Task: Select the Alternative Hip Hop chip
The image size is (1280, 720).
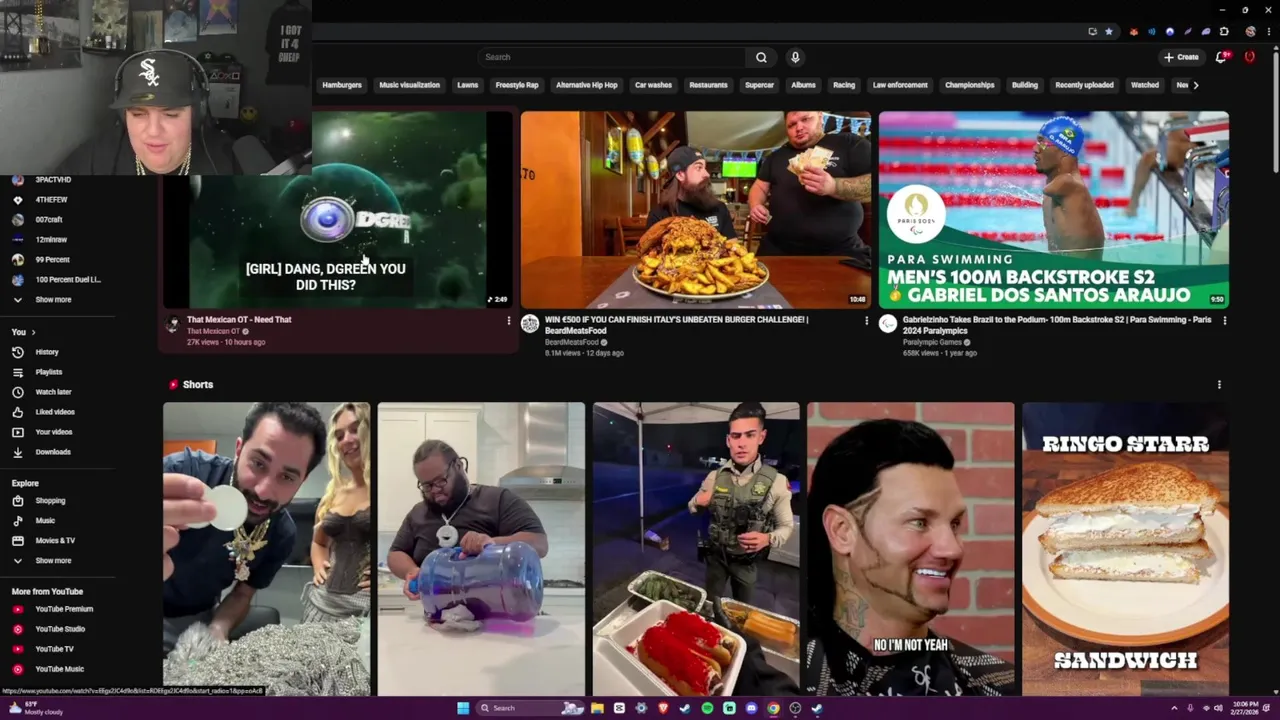Action: [587, 85]
